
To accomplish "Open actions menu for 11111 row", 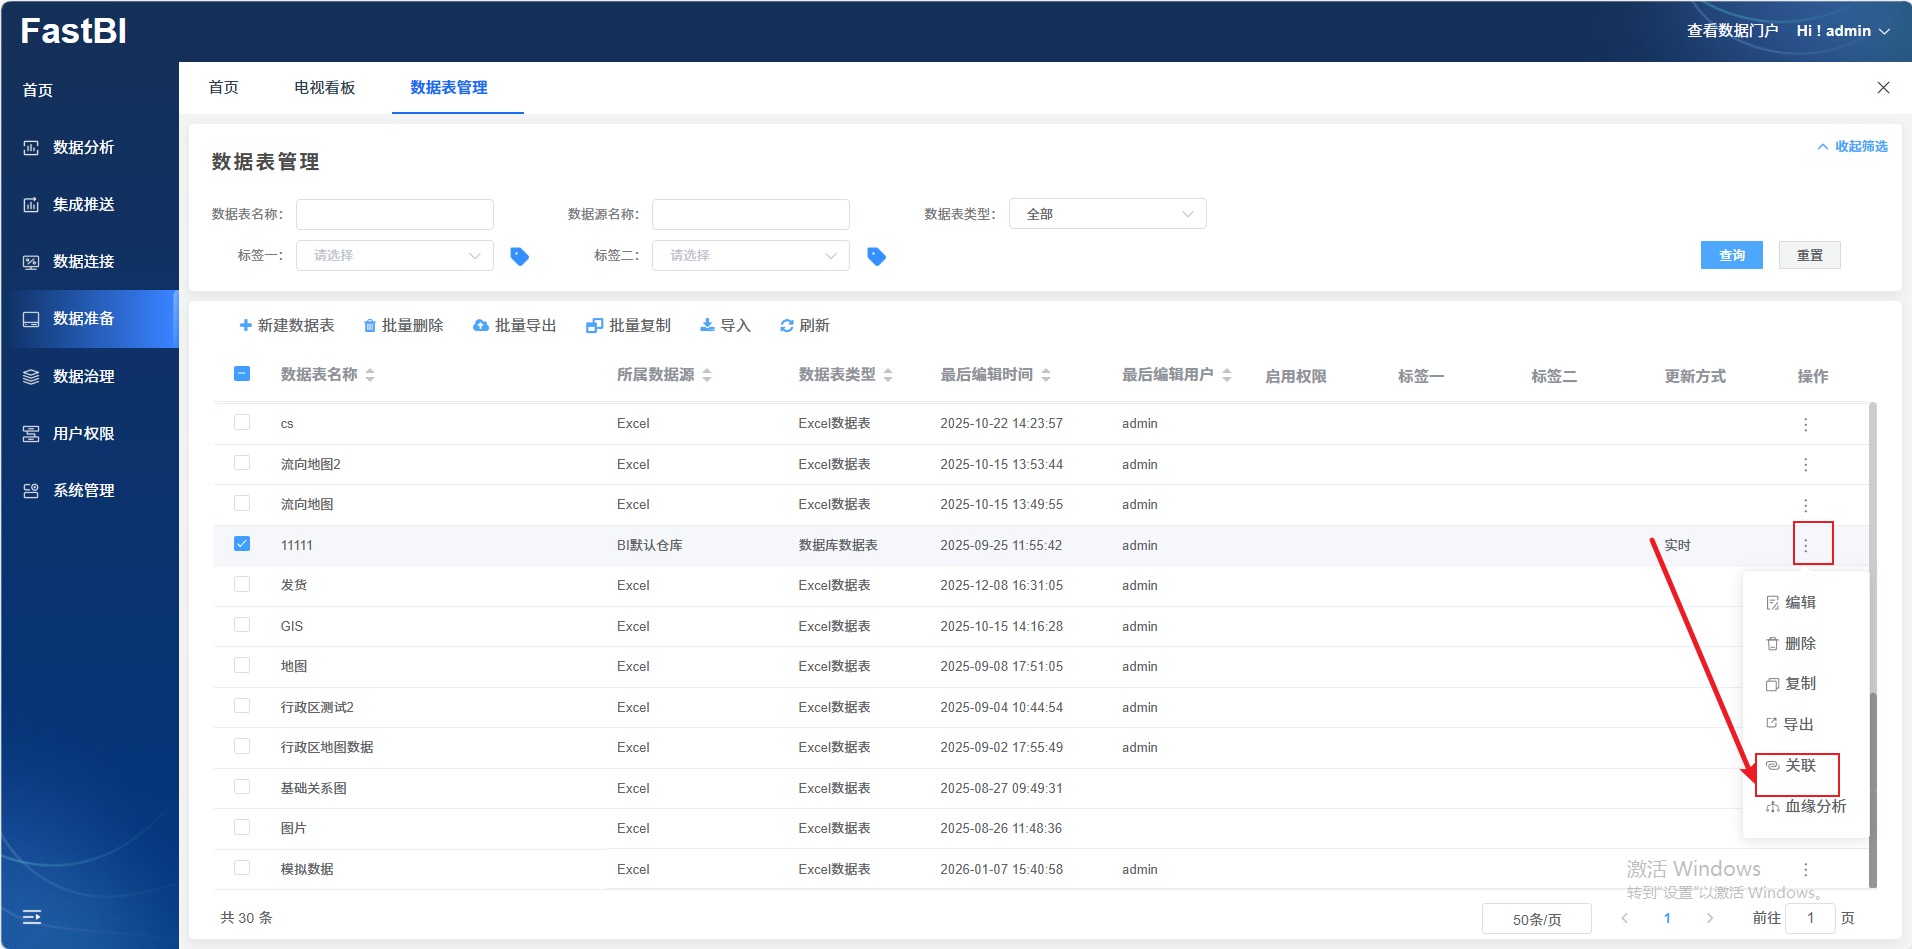I will tap(1806, 546).
